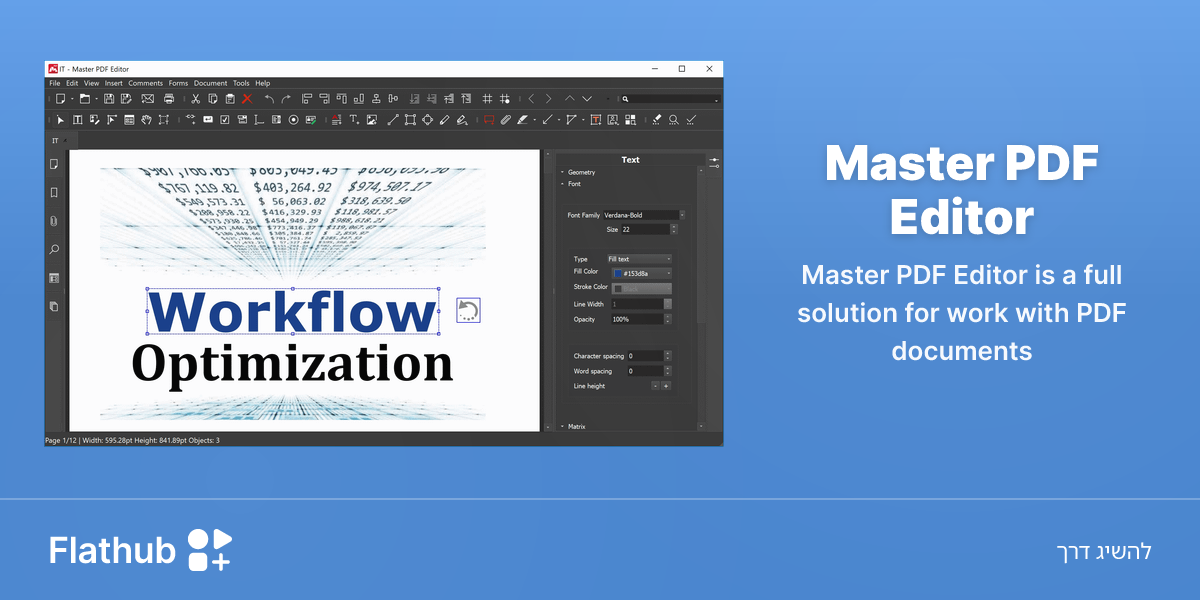Insert a radio button form field icon

point(293,120)
